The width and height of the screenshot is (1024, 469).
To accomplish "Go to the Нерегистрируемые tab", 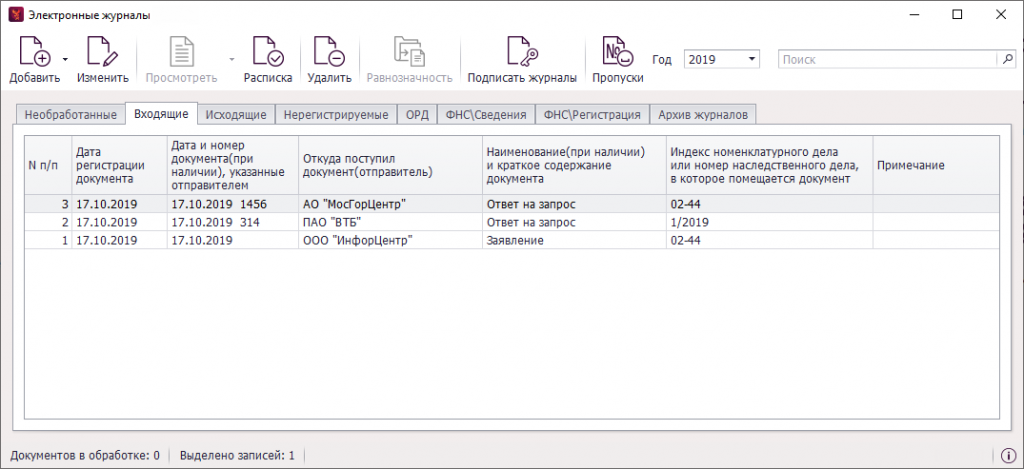I will point(336,115).
